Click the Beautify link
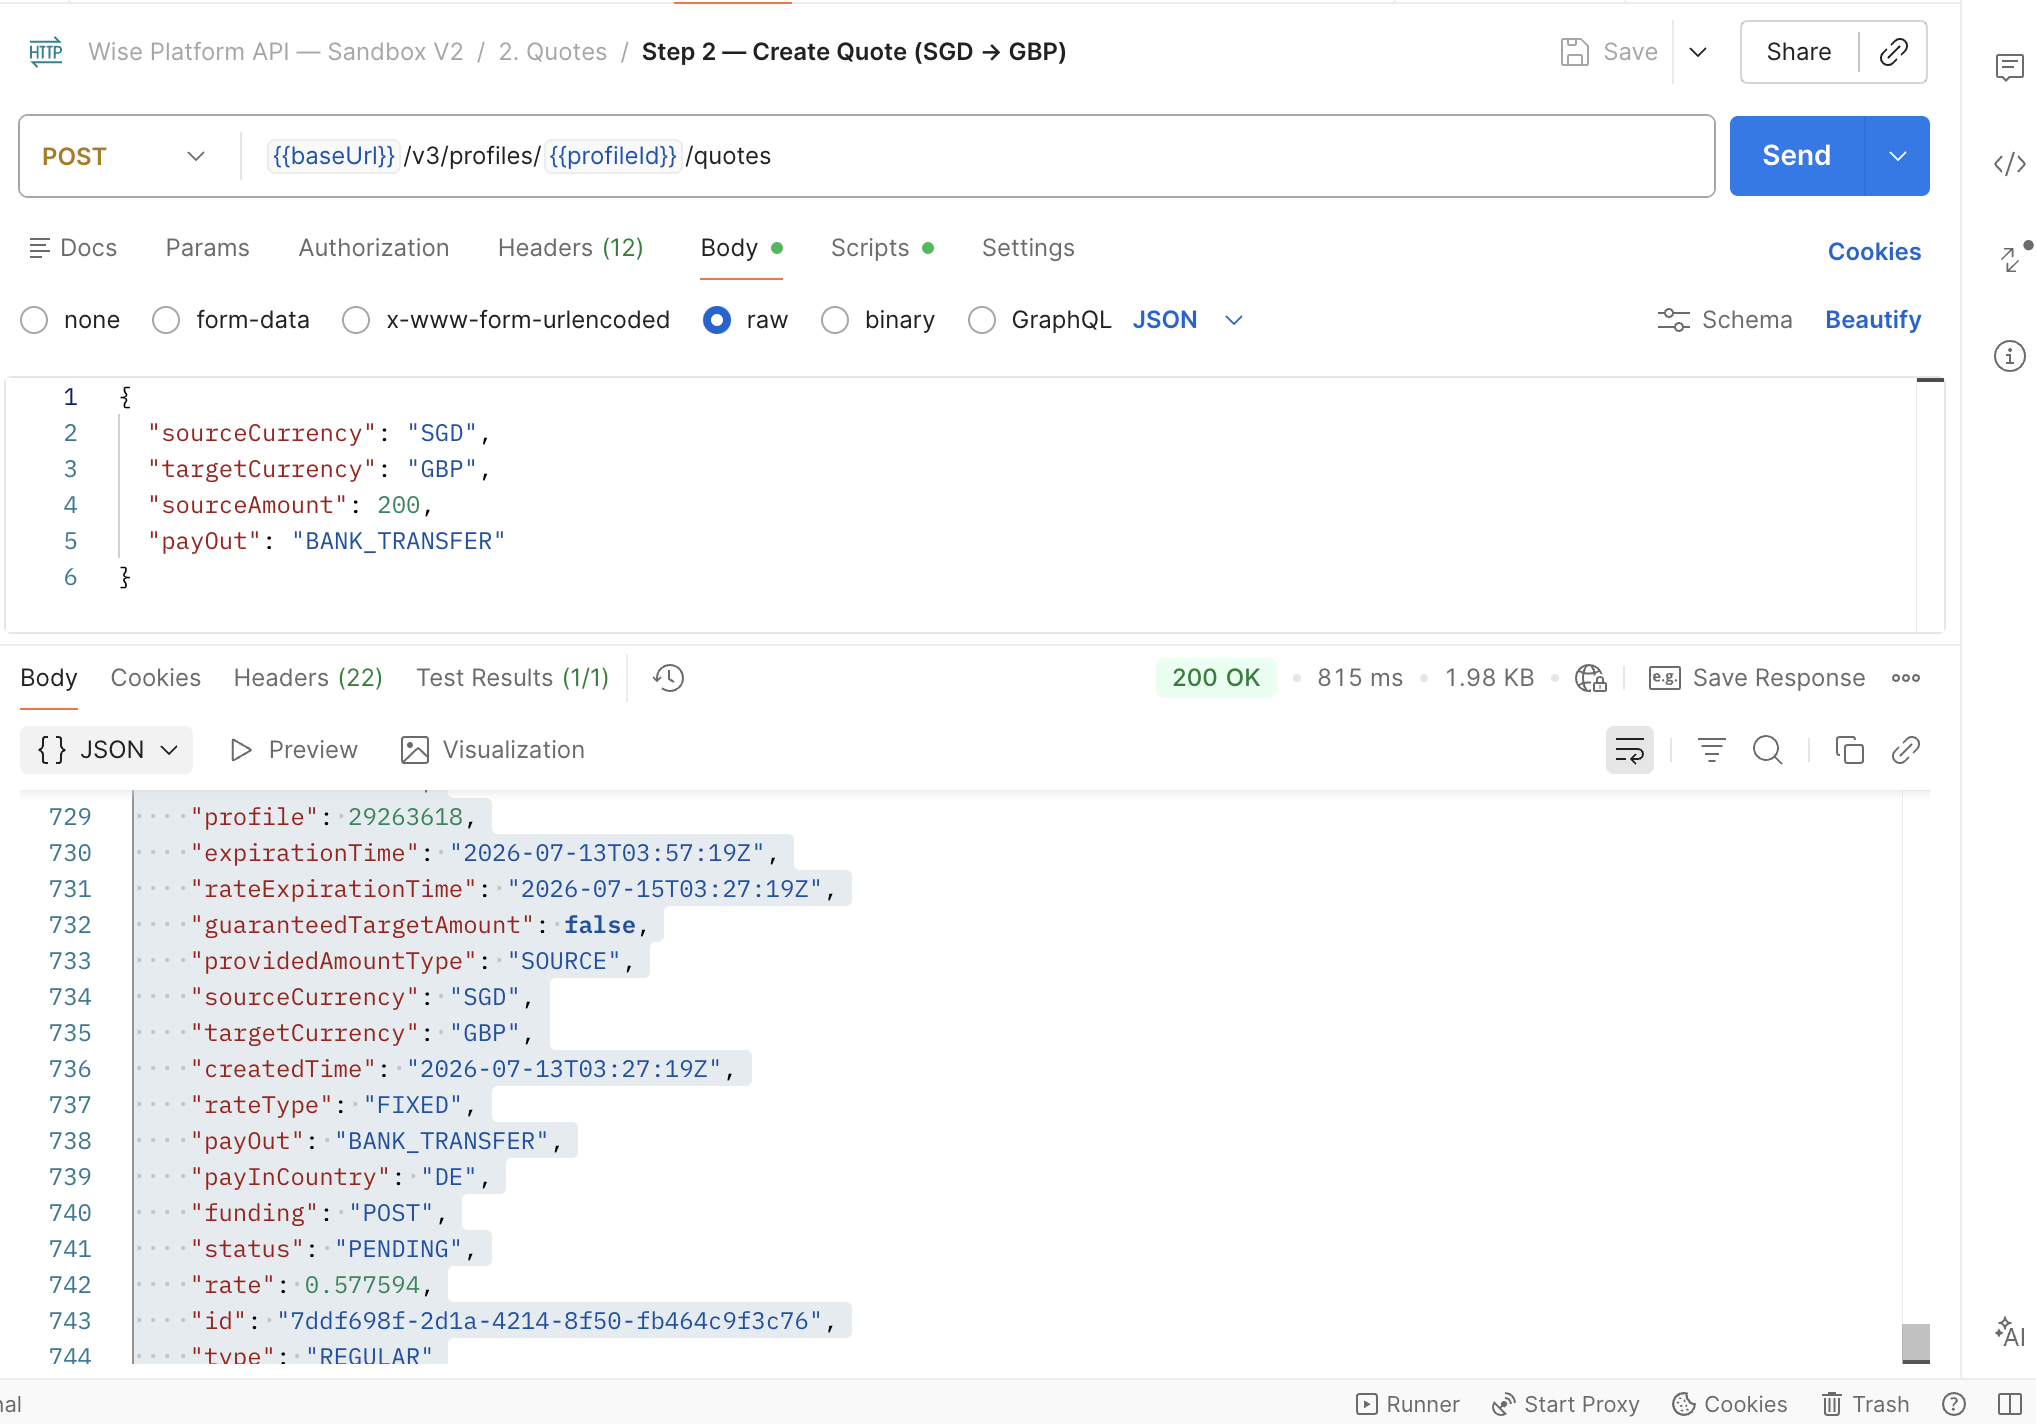2036x1424 pixels. (1873, 320)
